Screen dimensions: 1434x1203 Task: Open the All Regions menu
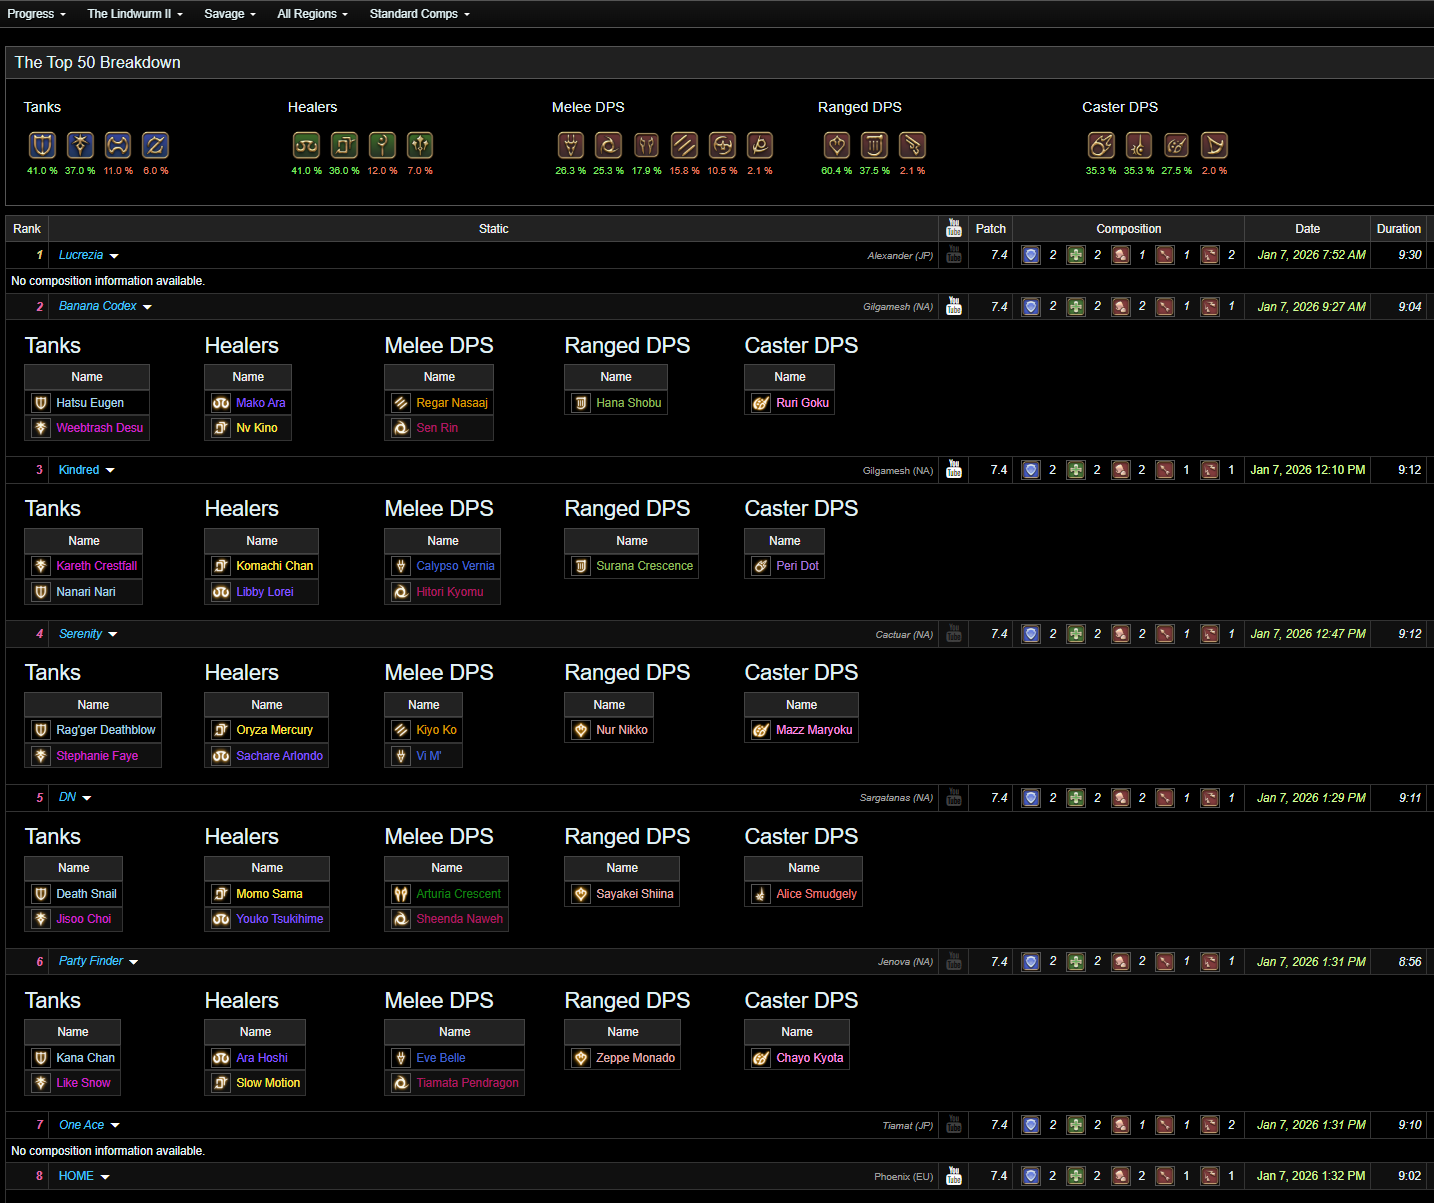pyautogui.click(x=313, y=14)
